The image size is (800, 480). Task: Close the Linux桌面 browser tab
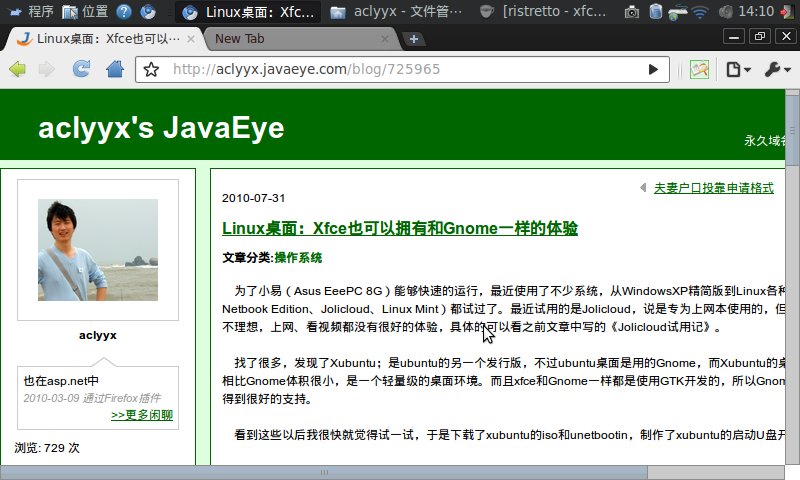[191, 39]
